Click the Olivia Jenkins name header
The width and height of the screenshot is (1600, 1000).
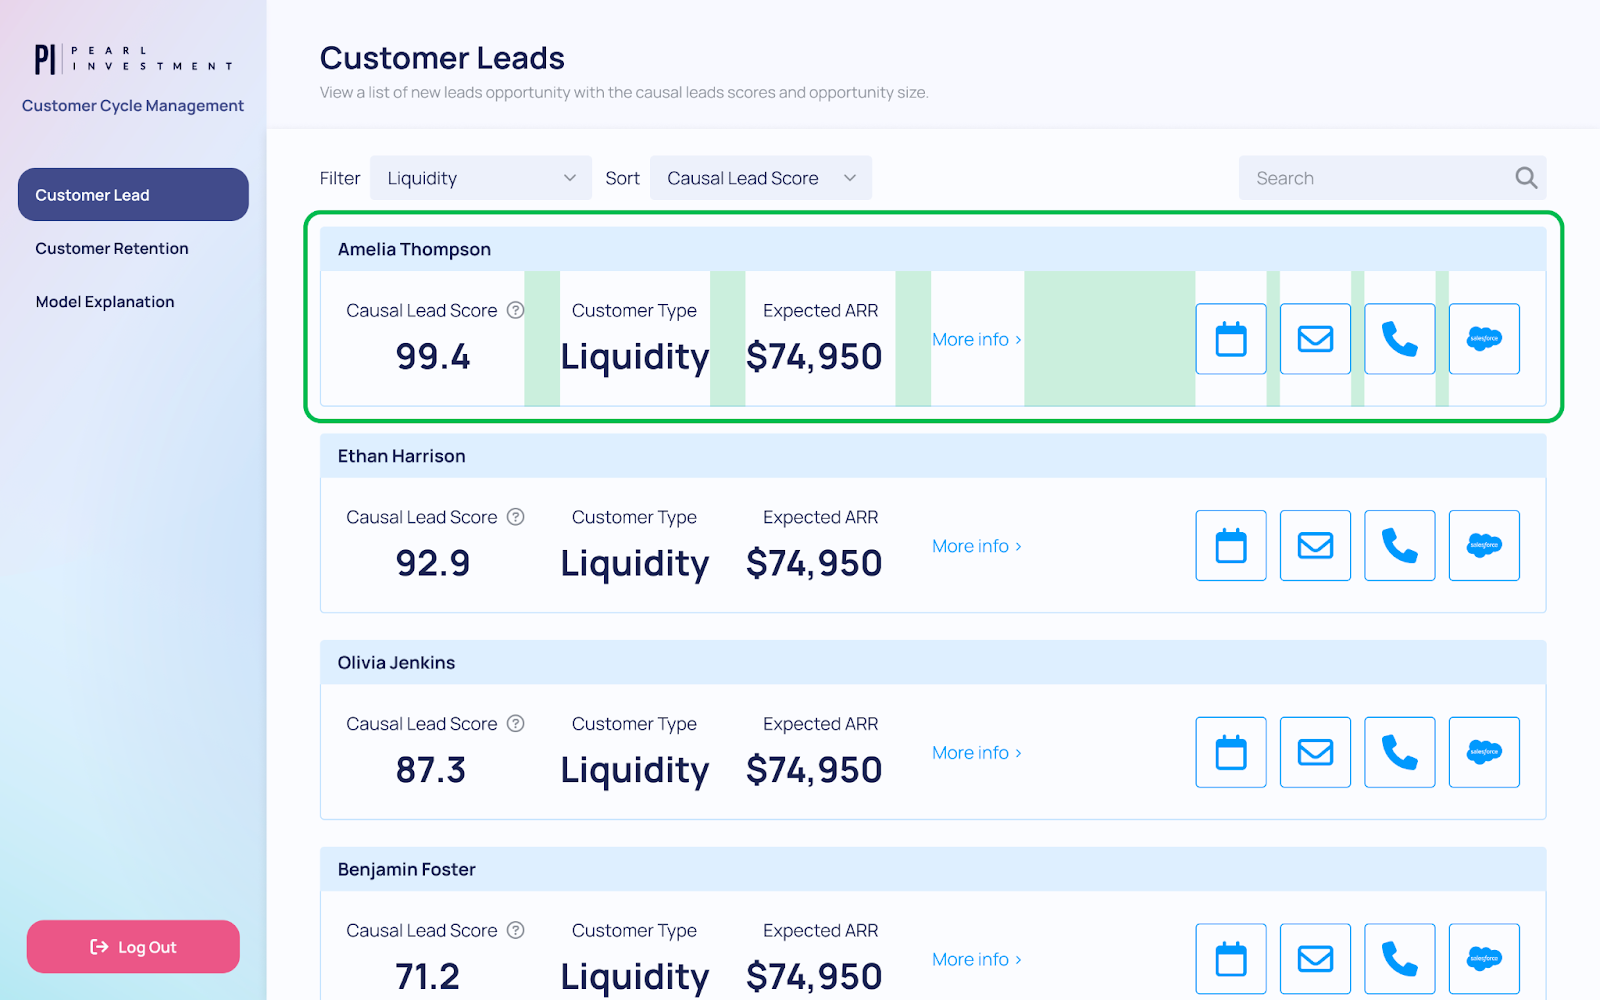(933, 662)
